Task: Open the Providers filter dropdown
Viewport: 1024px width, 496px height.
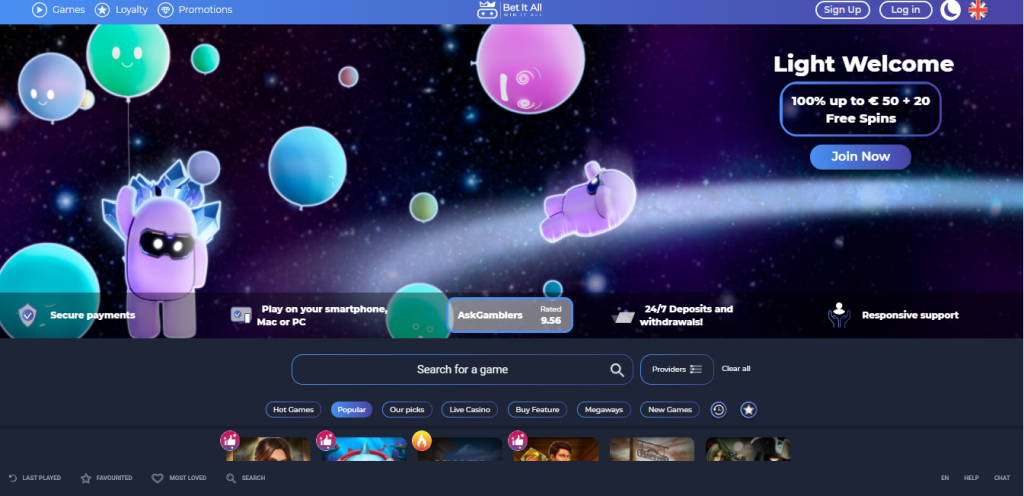Action: 677,369
